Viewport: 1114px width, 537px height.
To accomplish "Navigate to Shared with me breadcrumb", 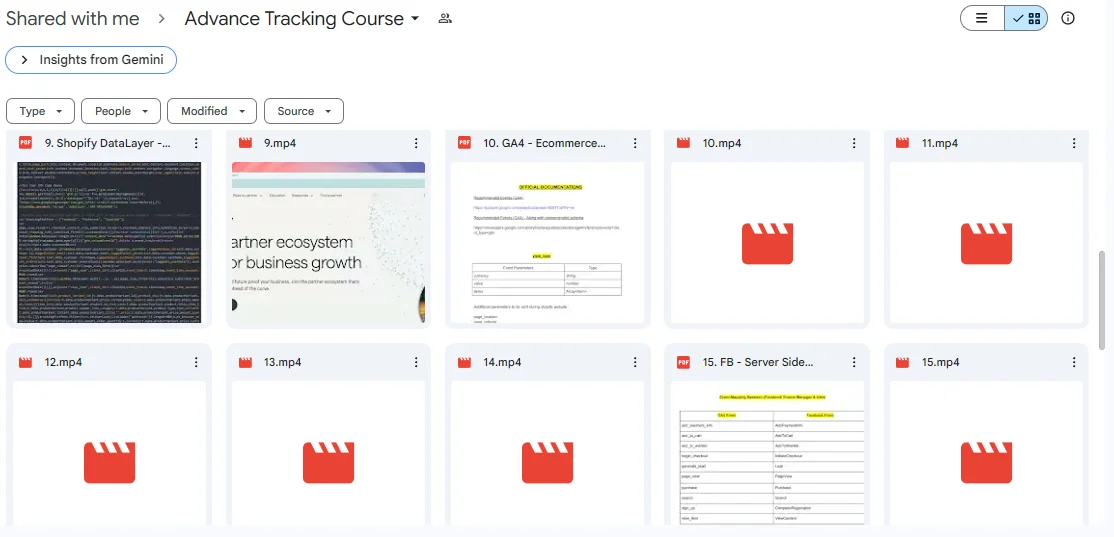I will (72, 19).
